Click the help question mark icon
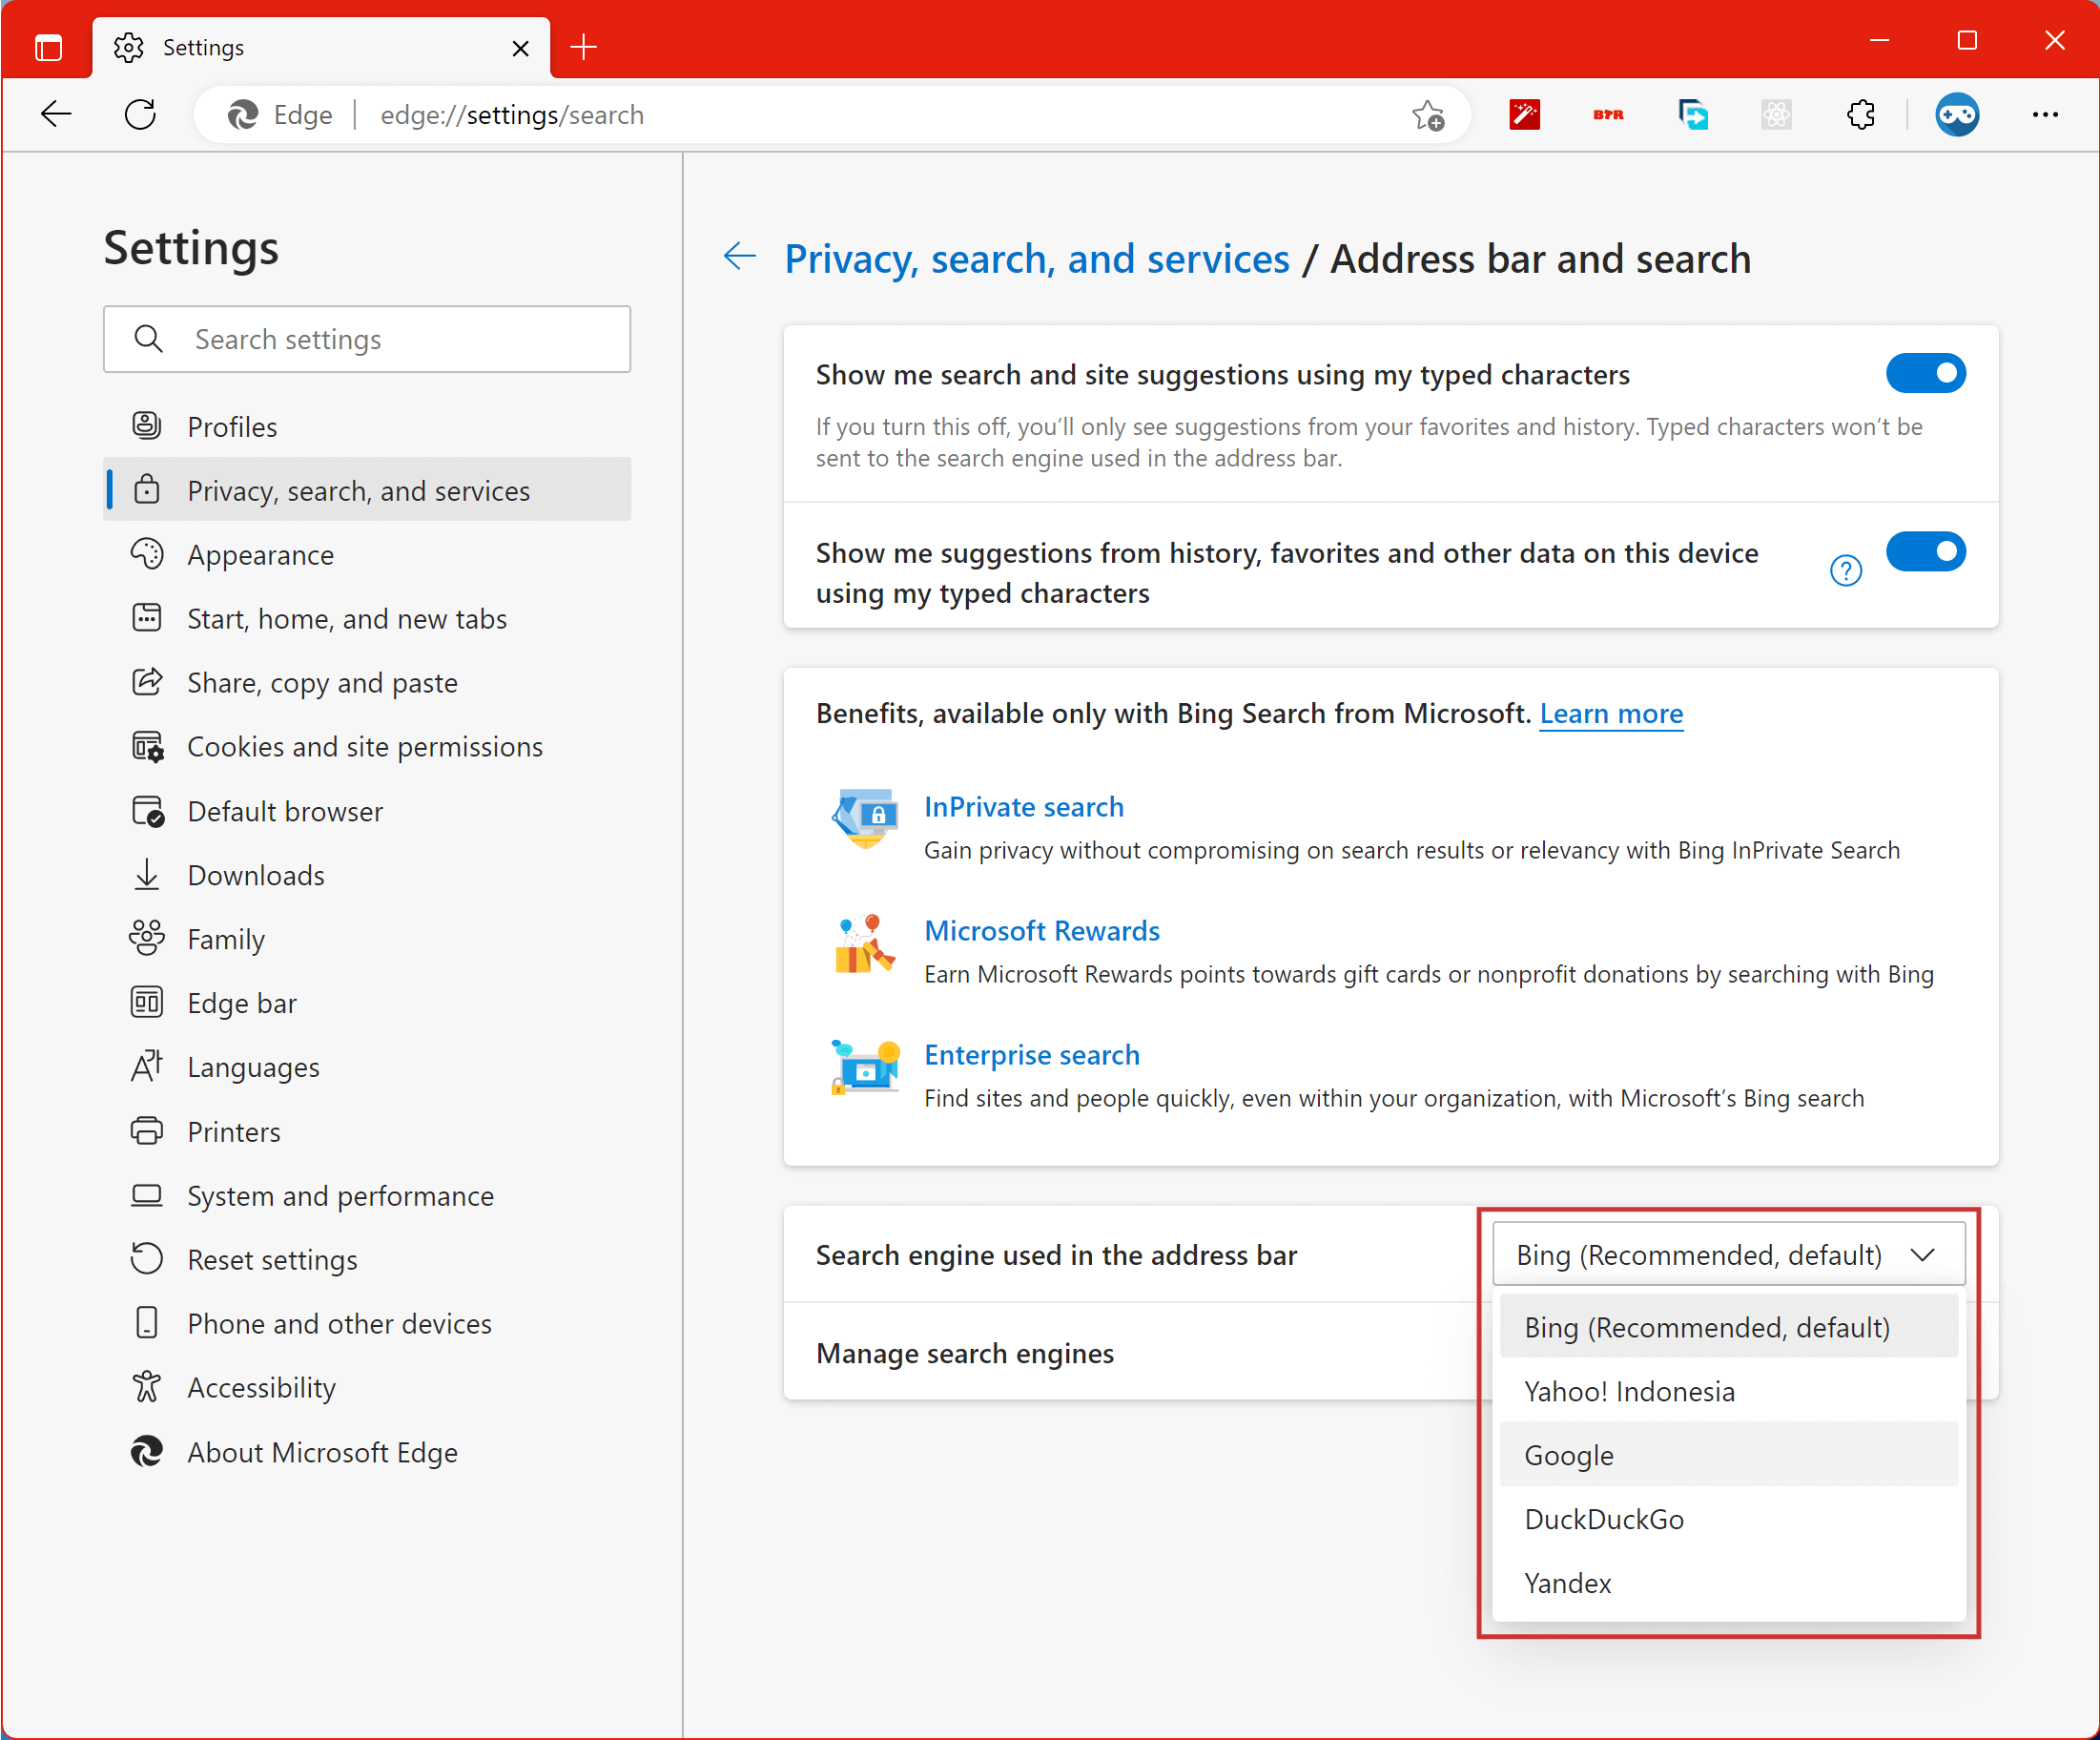Viewport: 2100px width, 1740px height. click(1845, 571)
